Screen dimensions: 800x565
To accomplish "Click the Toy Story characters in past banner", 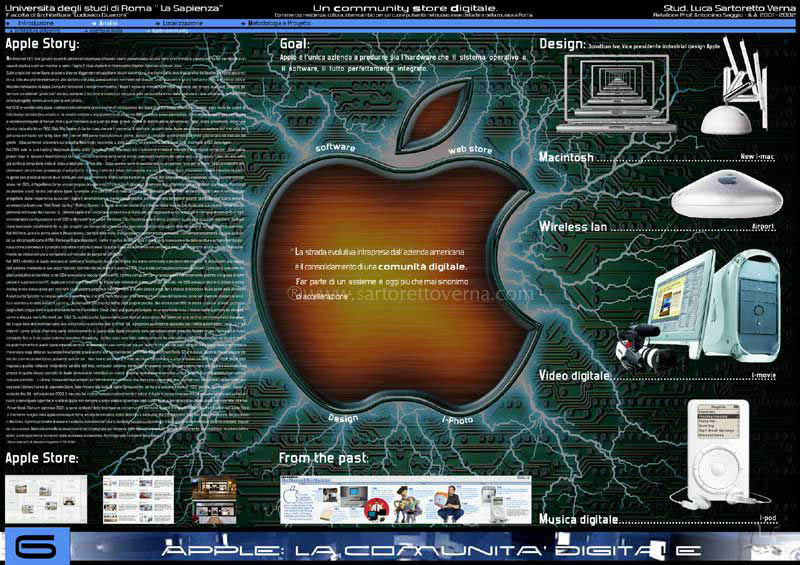I will (408, 505).
